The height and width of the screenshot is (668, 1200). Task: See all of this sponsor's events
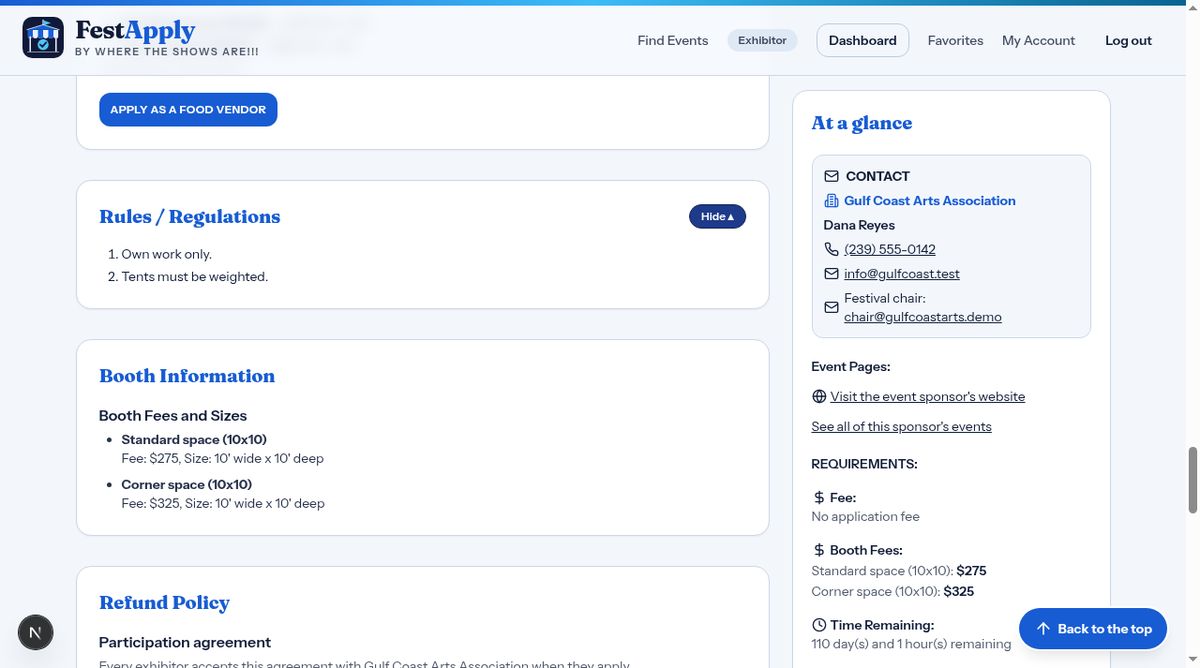[x=901, y=427]
